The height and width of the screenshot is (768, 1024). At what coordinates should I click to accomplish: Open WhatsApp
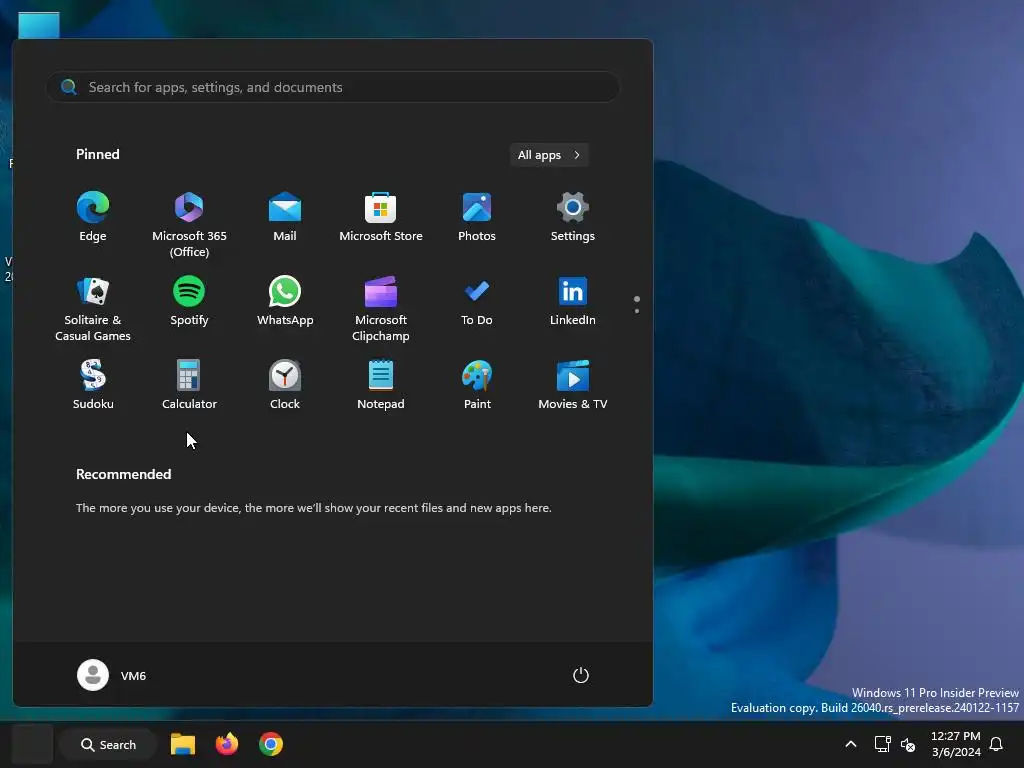[285, 301]
